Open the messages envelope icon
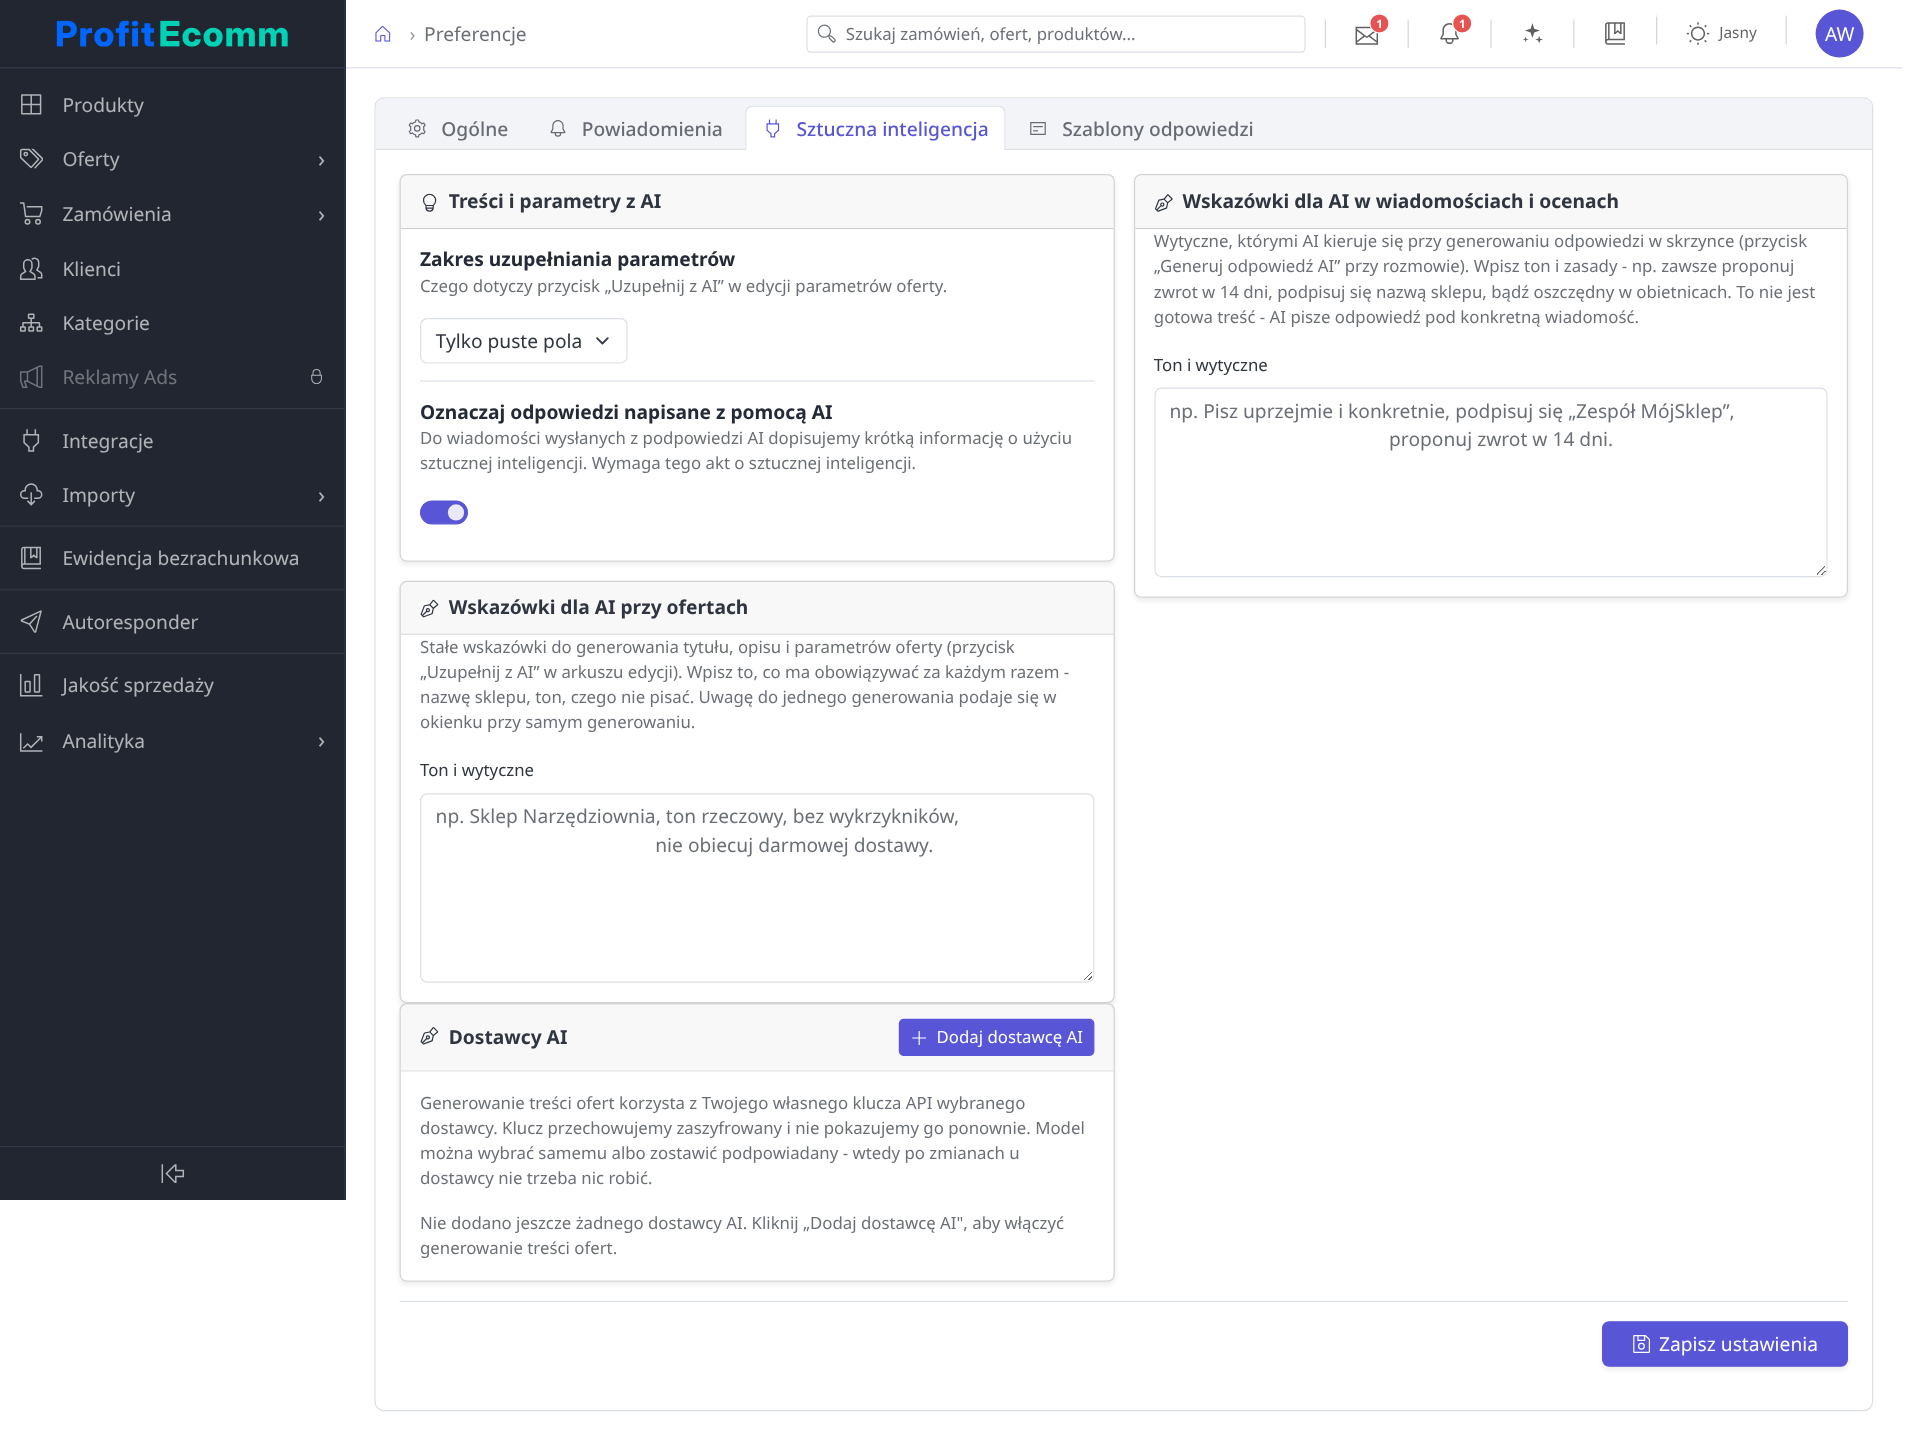This screenshot has height=1440, width=1920. 1366,34
